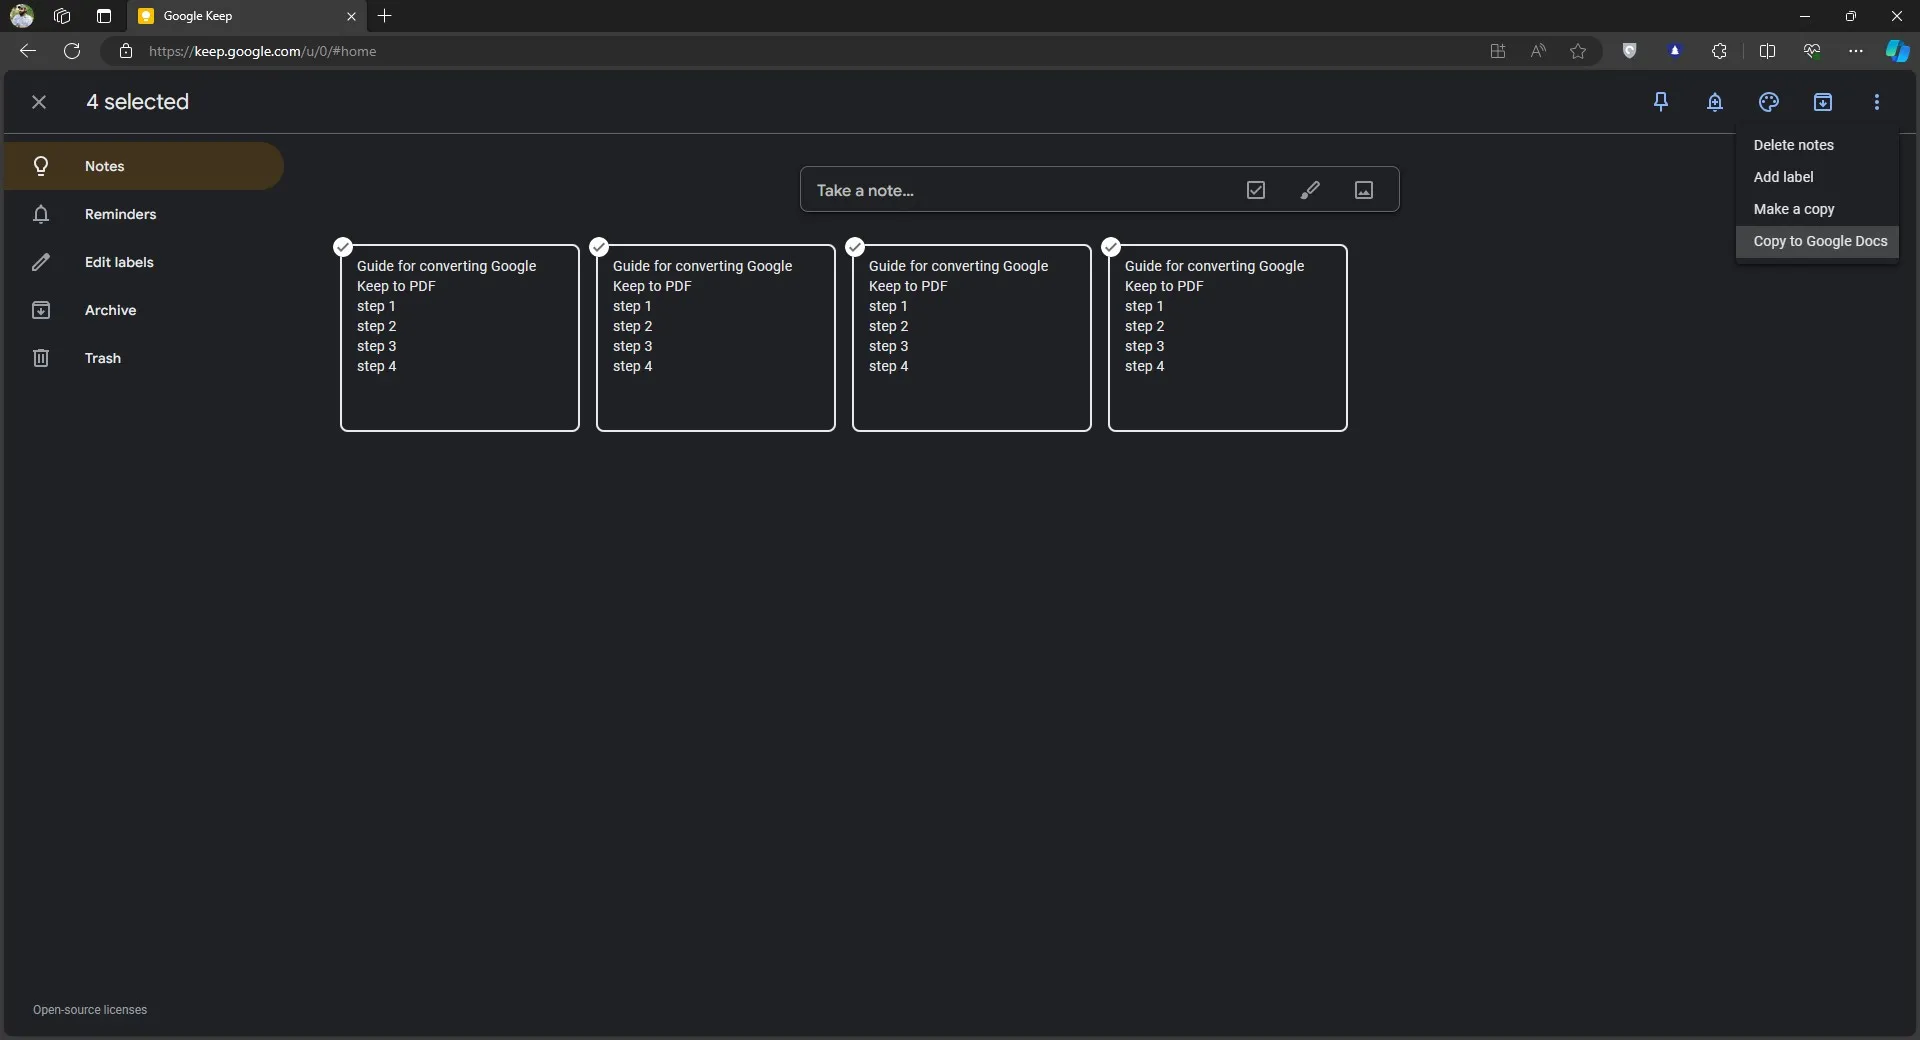
Task: Open the Trash section in sidebar
Action: click(102, 358)
